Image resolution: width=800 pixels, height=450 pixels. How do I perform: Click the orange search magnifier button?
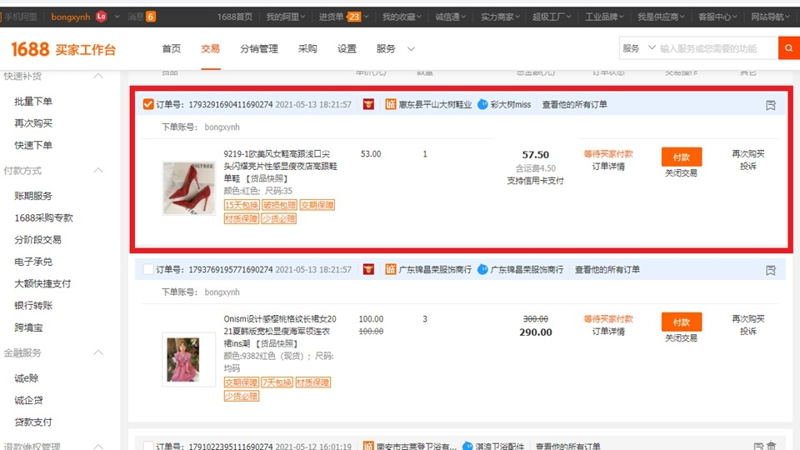(787, 48)
